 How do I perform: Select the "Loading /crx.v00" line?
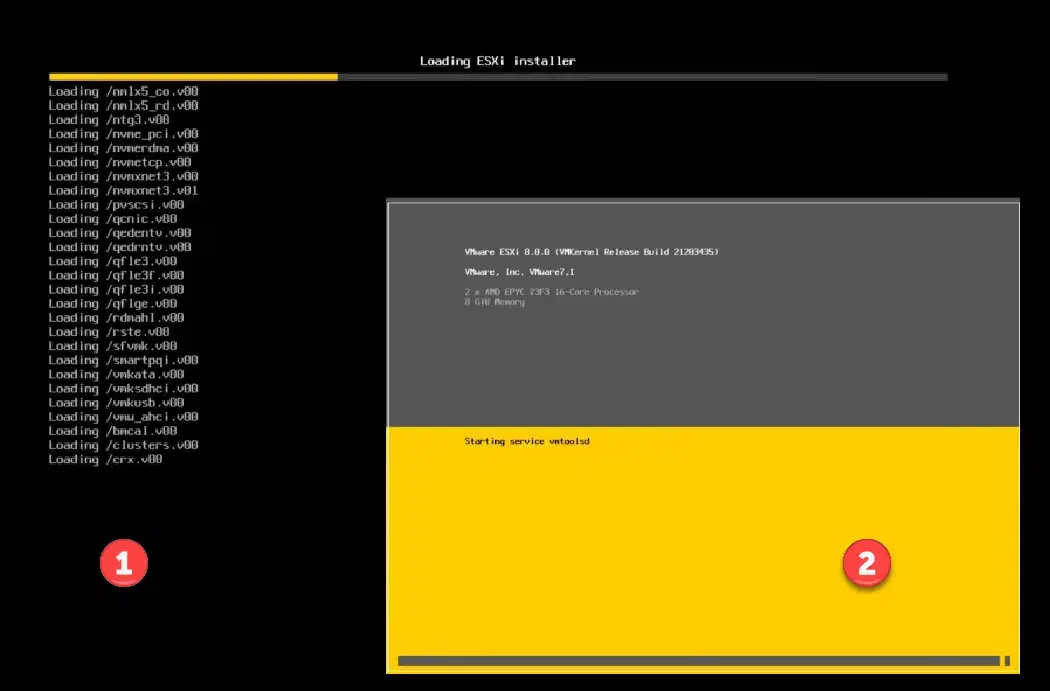[105, 459]
